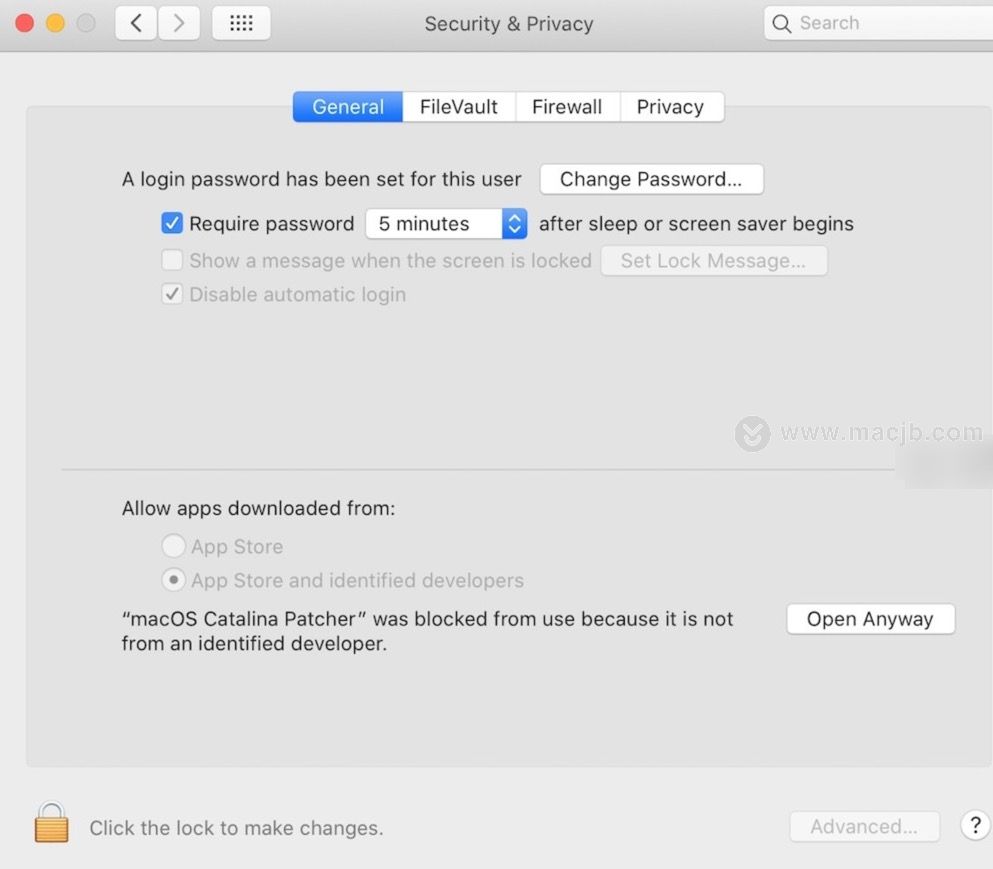The width and height of the screenshot is (993, 869).
Task: Click the lock icon to make changes
Action: [x=51, y=824]
